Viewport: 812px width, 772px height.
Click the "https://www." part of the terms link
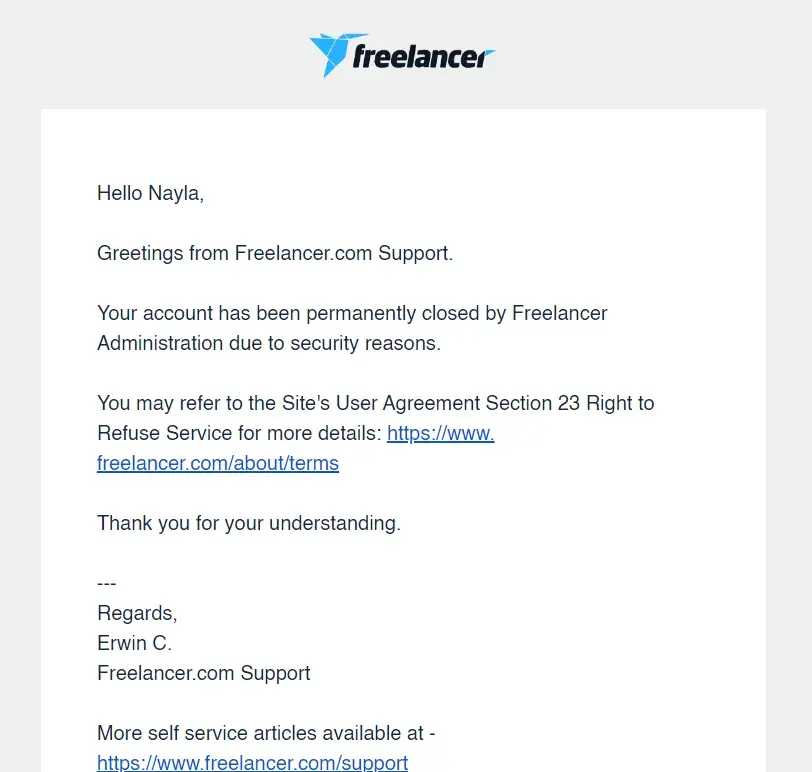point(440,433)
